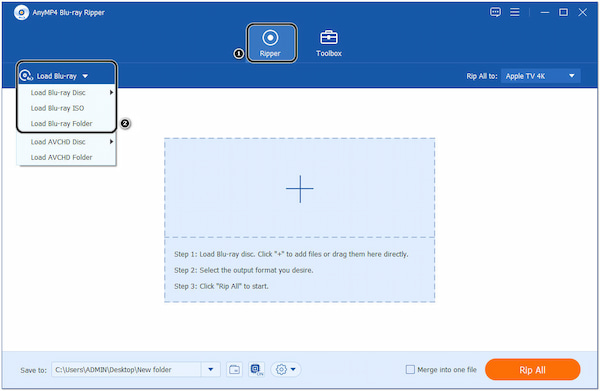The height and width of the screenshot is (391, 600).
Task: Open the hamburger menu in title bar
Action: (x=515, y=12)
